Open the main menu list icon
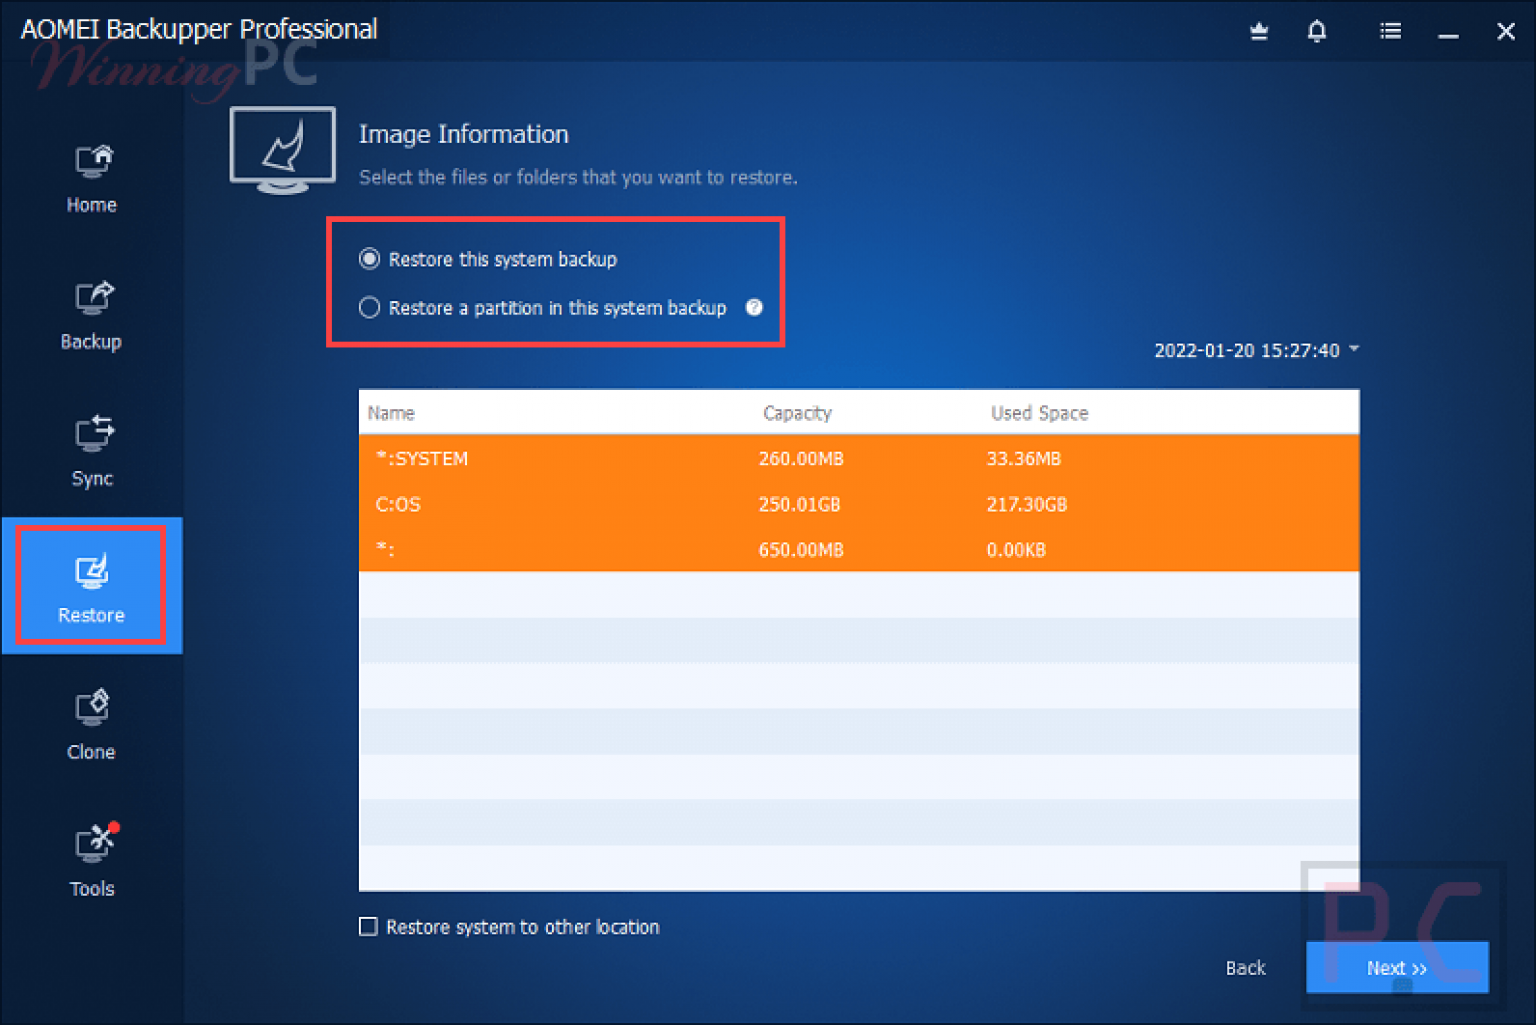The height and width of the screenshot is (1025, 1536). point(1390,31)
